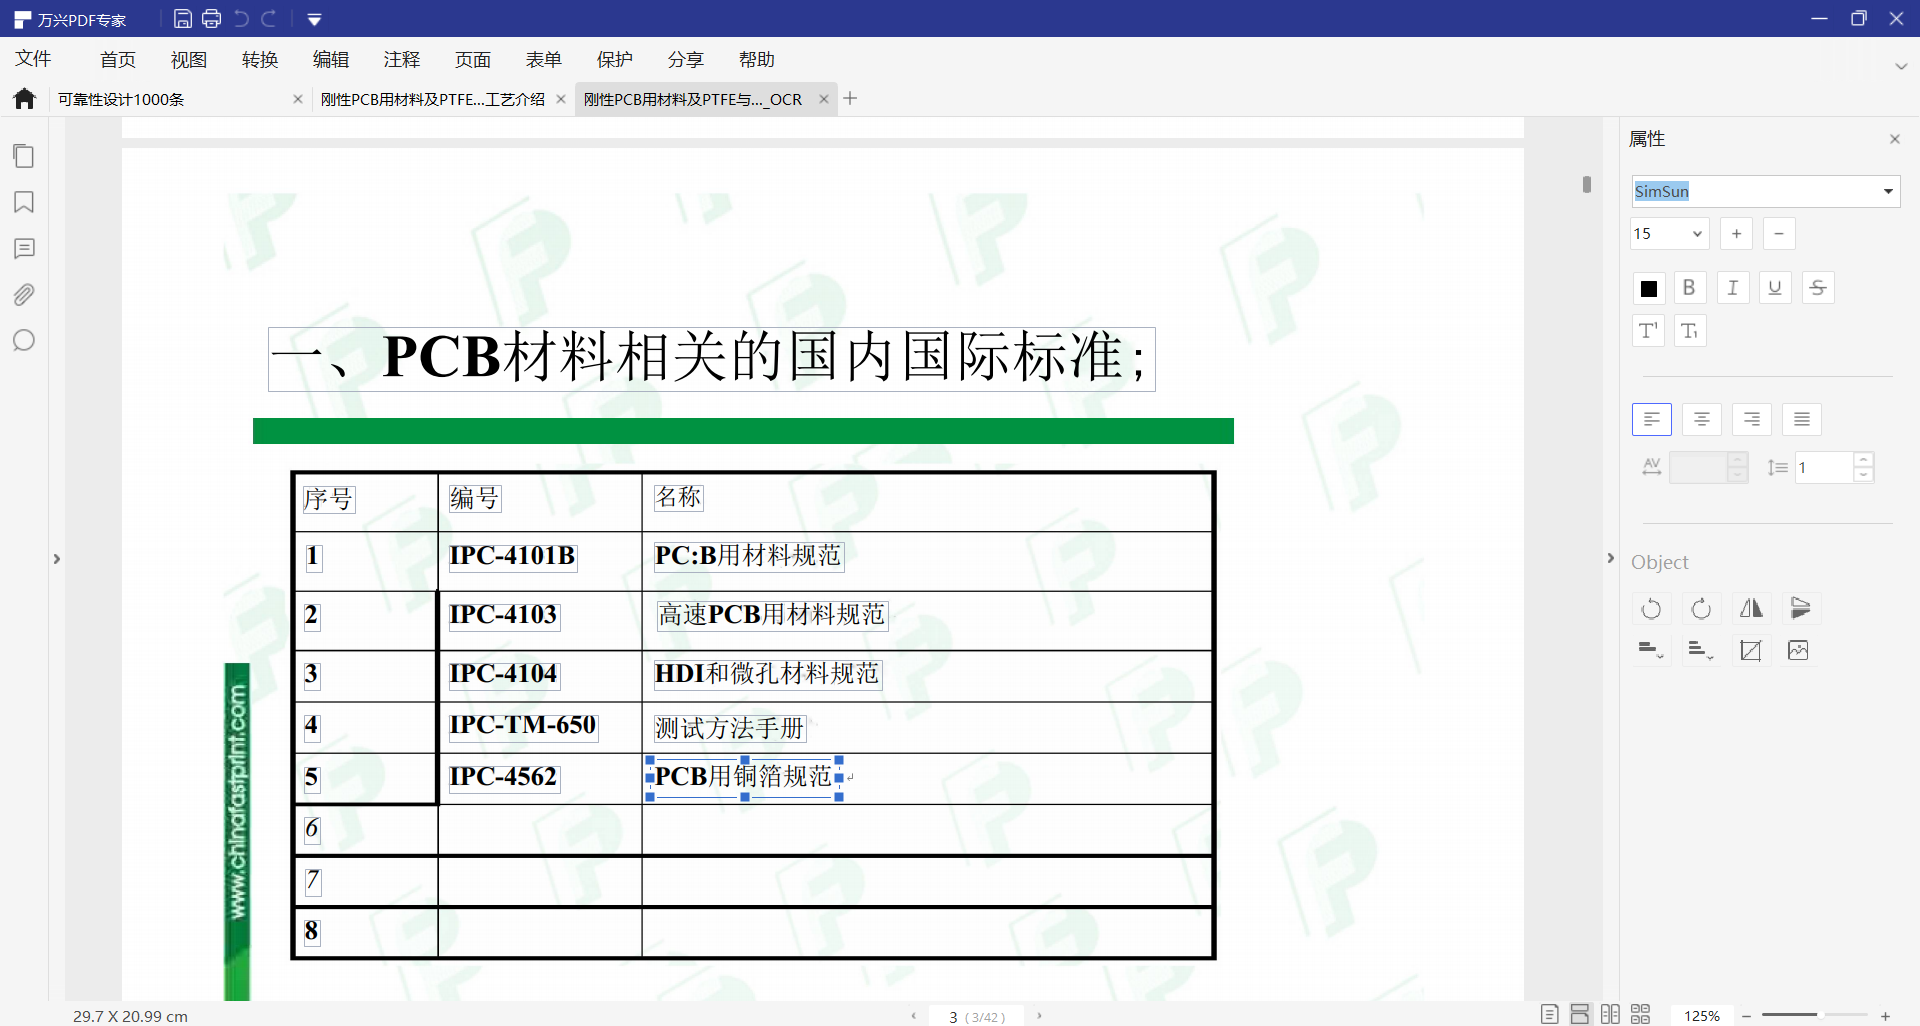Expand the left sidebar panel arrow
Screen dimensions: 1920x1026
(x=57, y=559)
